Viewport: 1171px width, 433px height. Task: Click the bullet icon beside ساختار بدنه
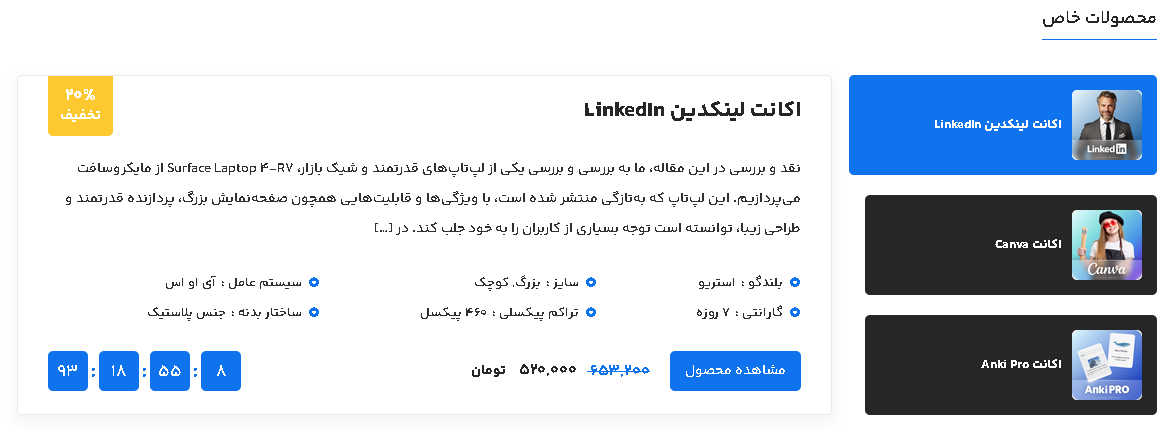[x=314, y=313]
